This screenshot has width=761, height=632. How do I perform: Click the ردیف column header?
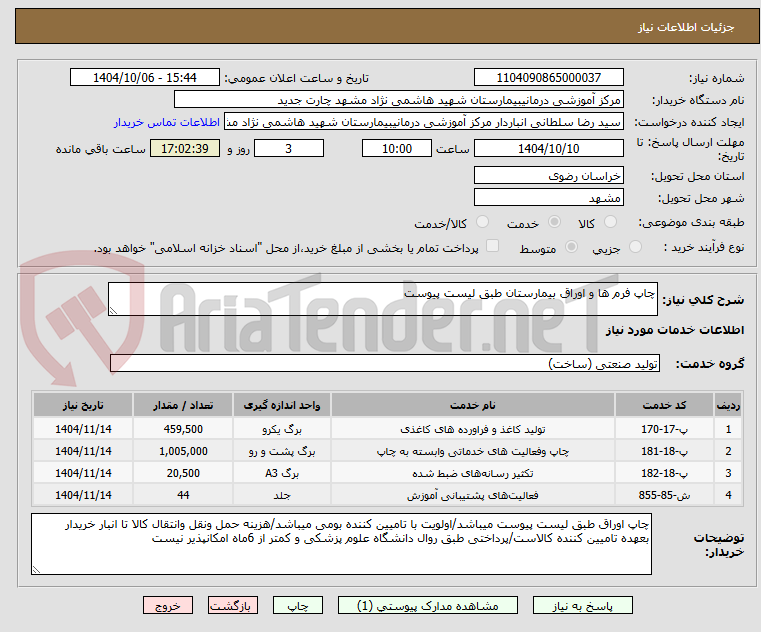click(728, 405)
